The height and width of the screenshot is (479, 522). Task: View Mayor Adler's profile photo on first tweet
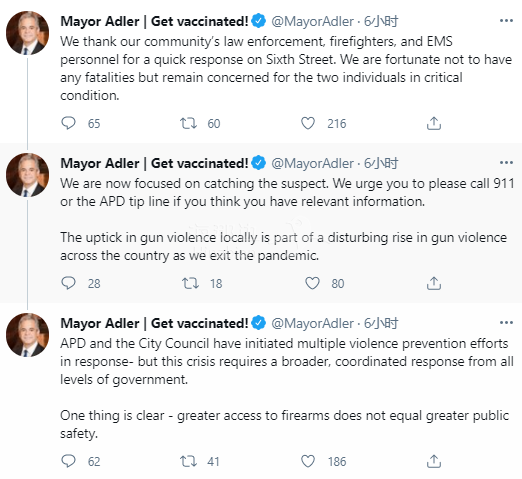[28, 33]
